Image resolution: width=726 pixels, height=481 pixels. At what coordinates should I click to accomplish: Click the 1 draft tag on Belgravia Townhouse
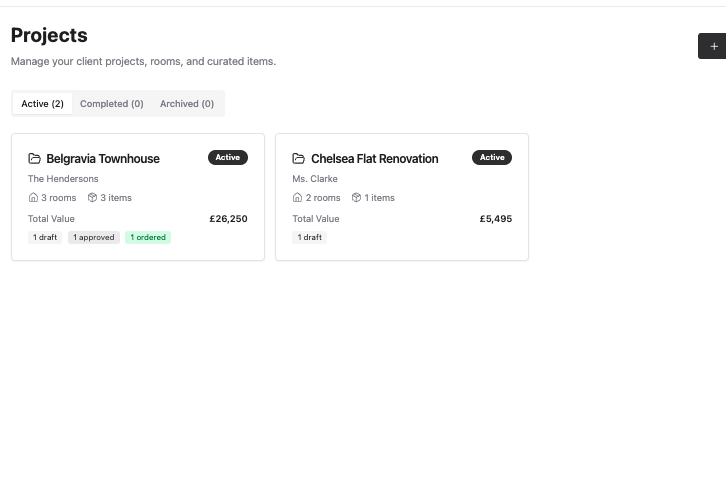pyautogui.click(x=45, y=238)
